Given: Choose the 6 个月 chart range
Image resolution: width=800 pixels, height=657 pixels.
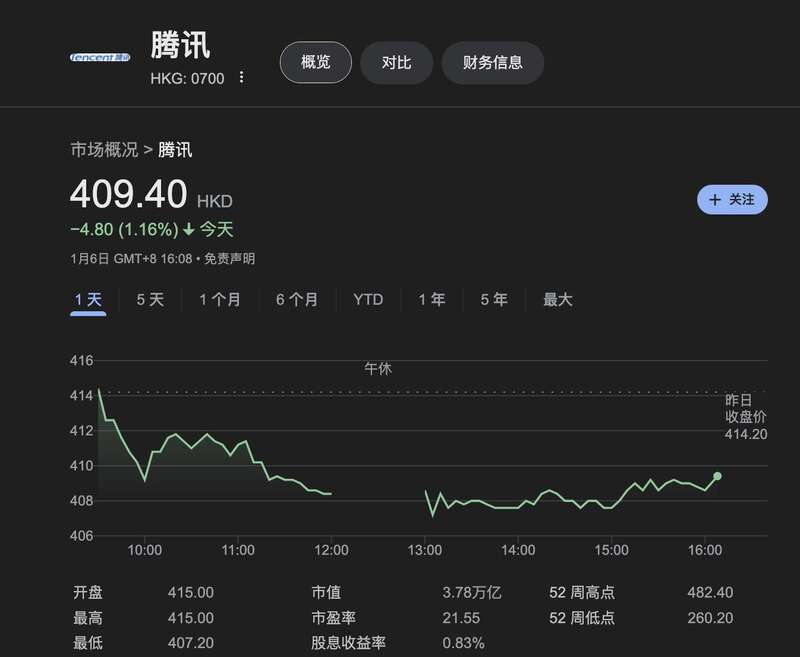Looking at the screenshot, I should [x=297, y=299].
